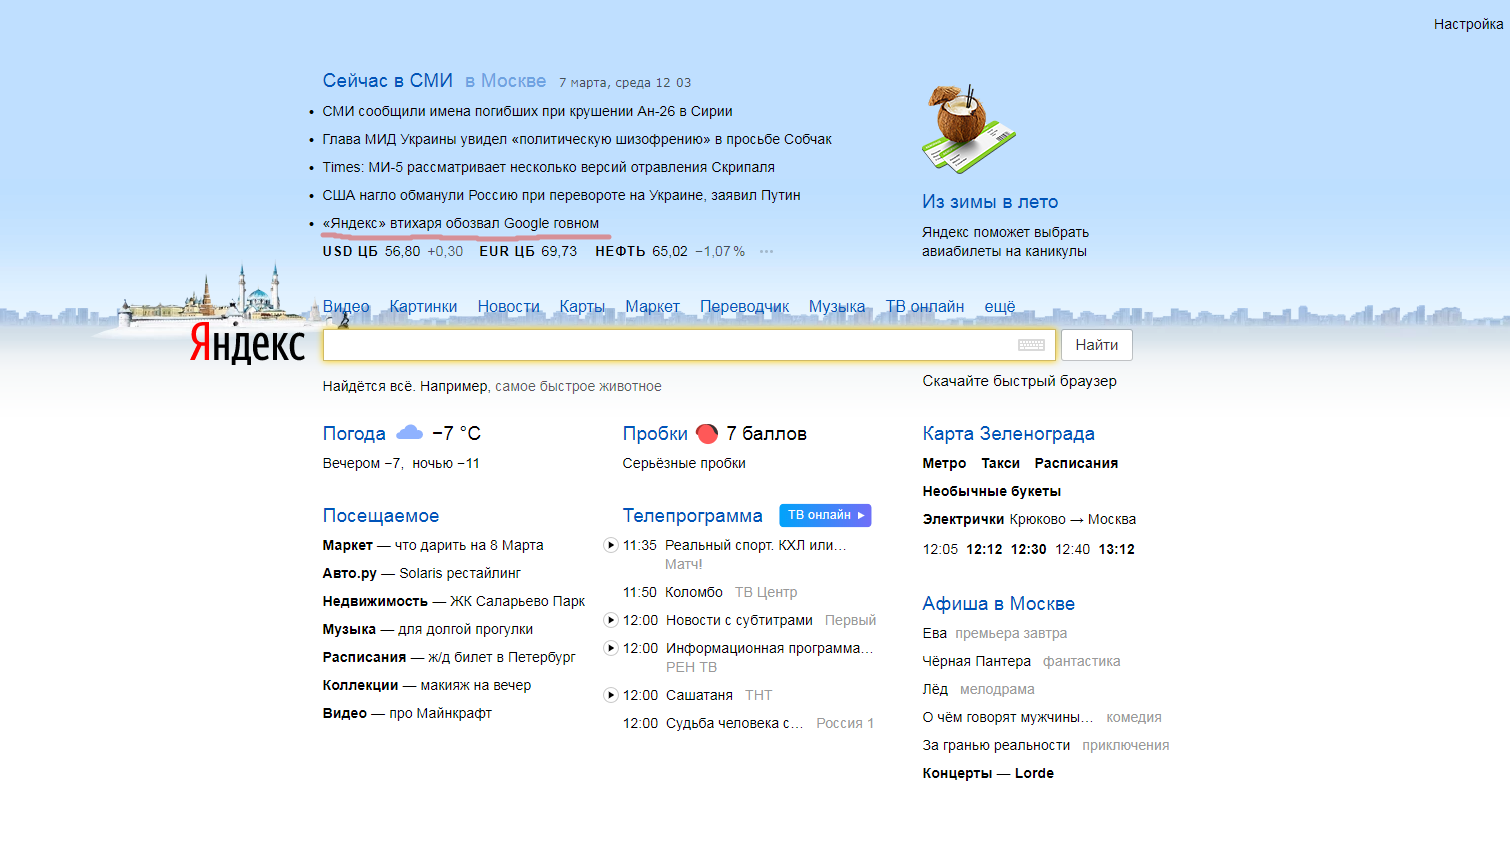
Task: Open the ТВ онлайн service tab
Action: (925, 306)
